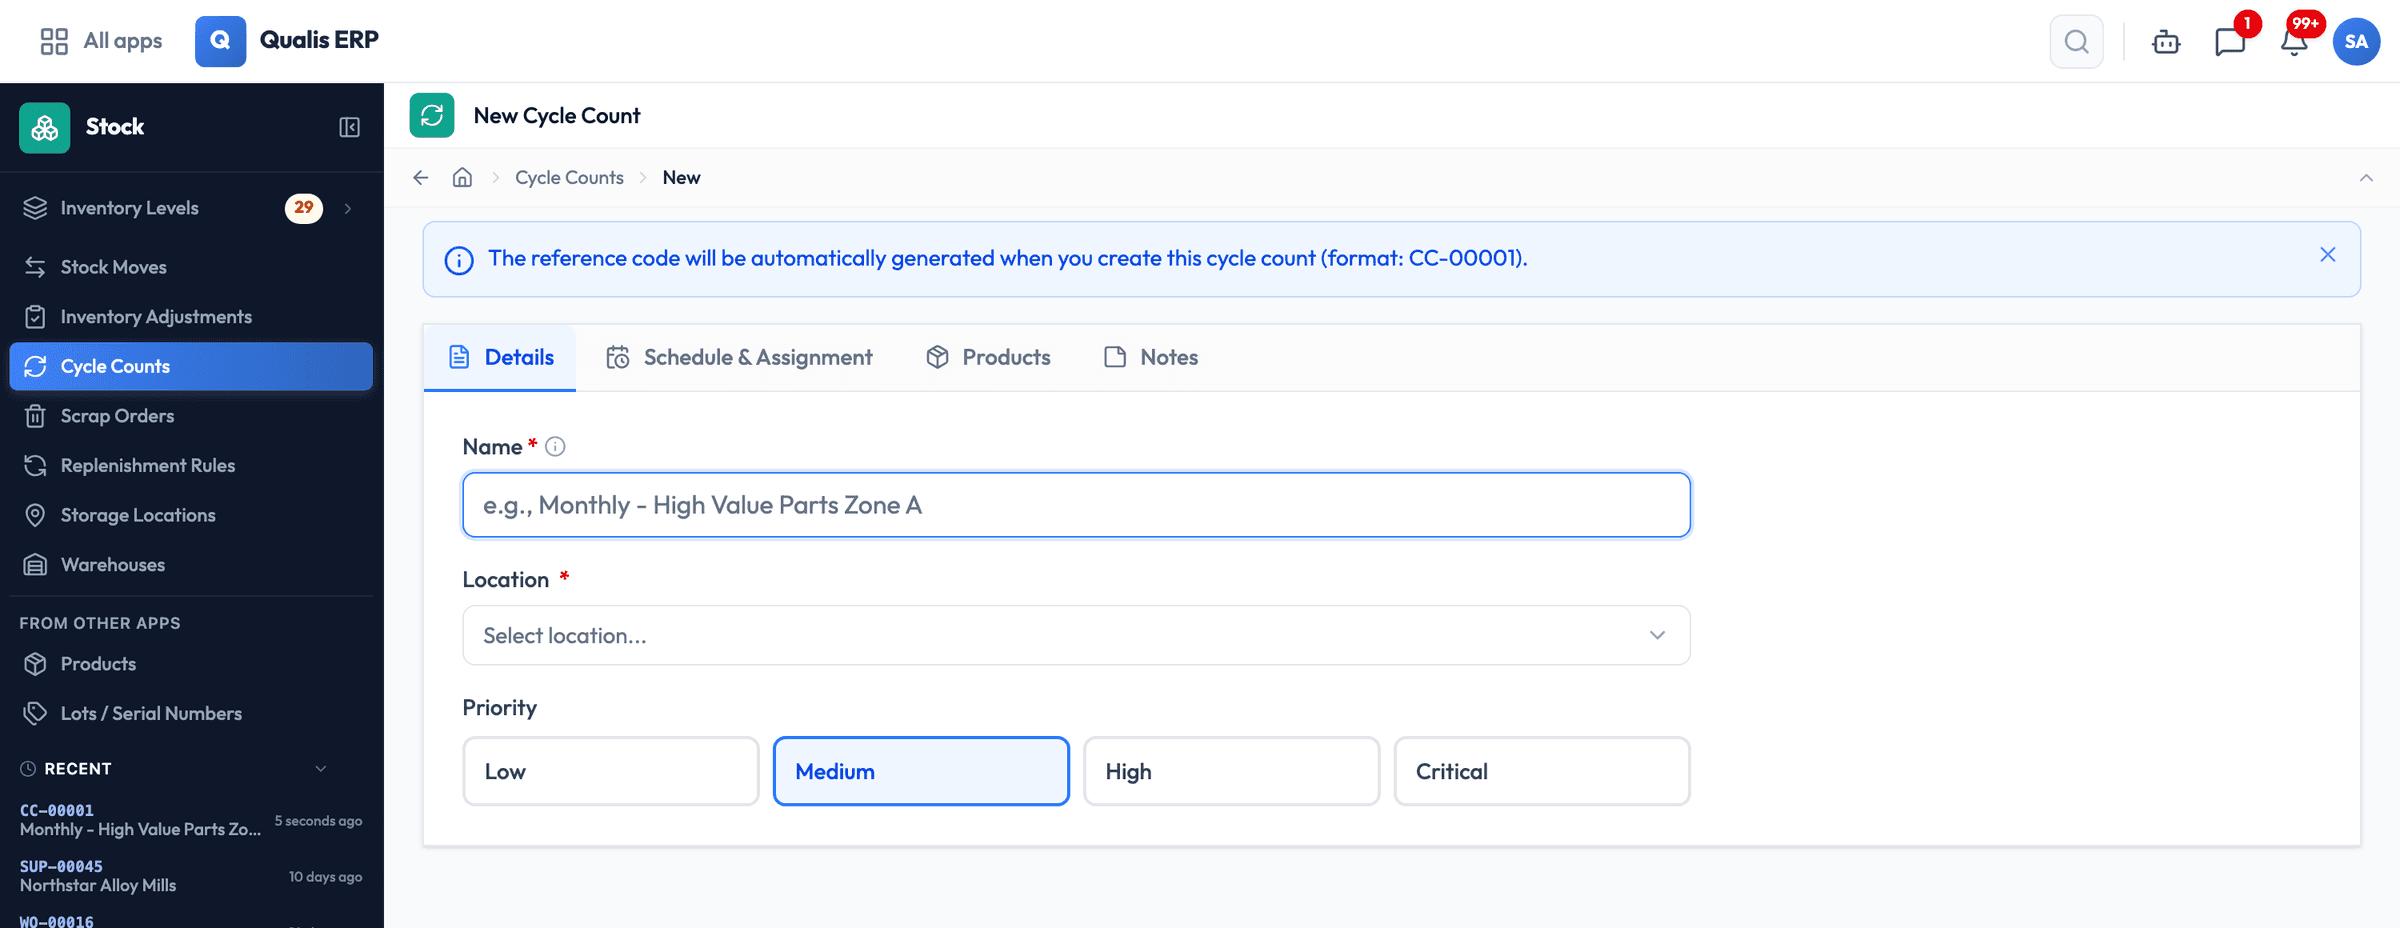Switch to the Notes tab
Viewport: 2400px width, 928px height.
point(1151,357)
